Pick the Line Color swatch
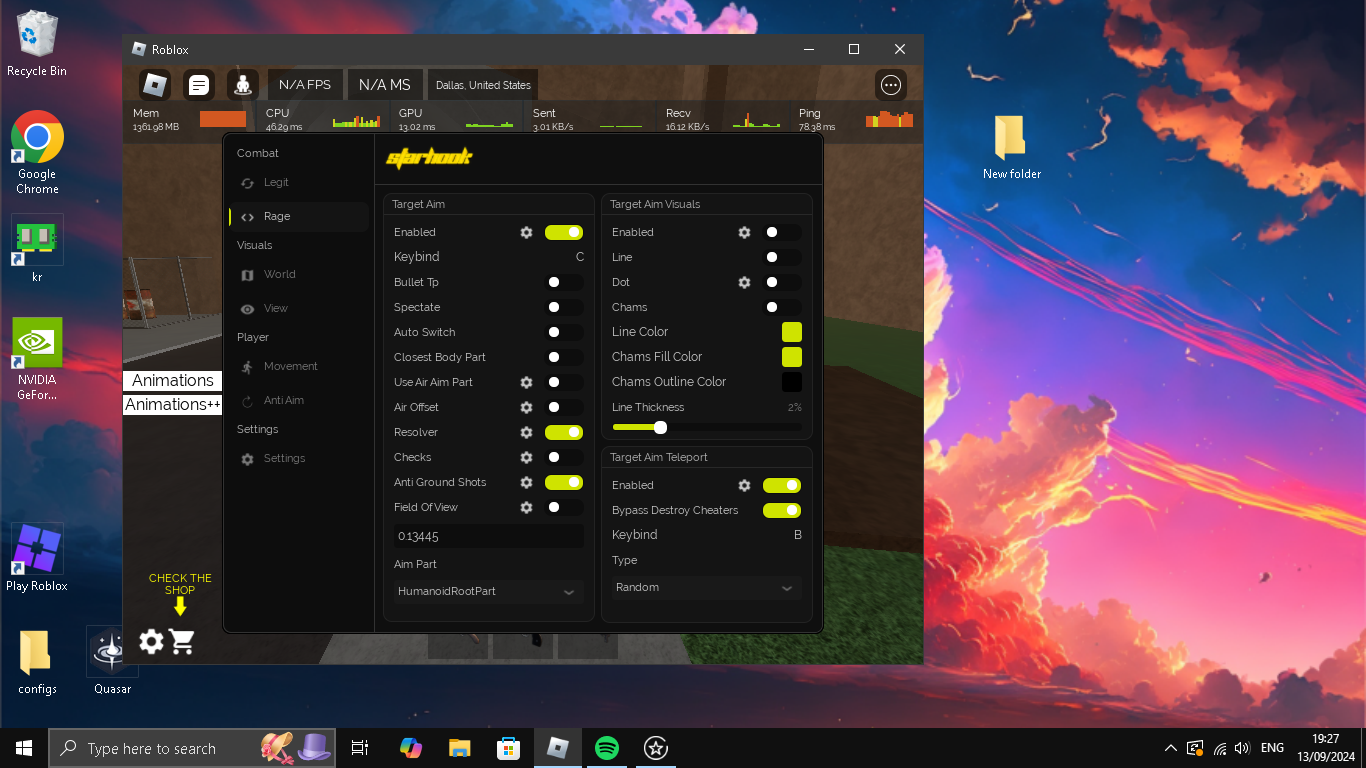This screenshot has width=1366, height=768. point(792,332)
